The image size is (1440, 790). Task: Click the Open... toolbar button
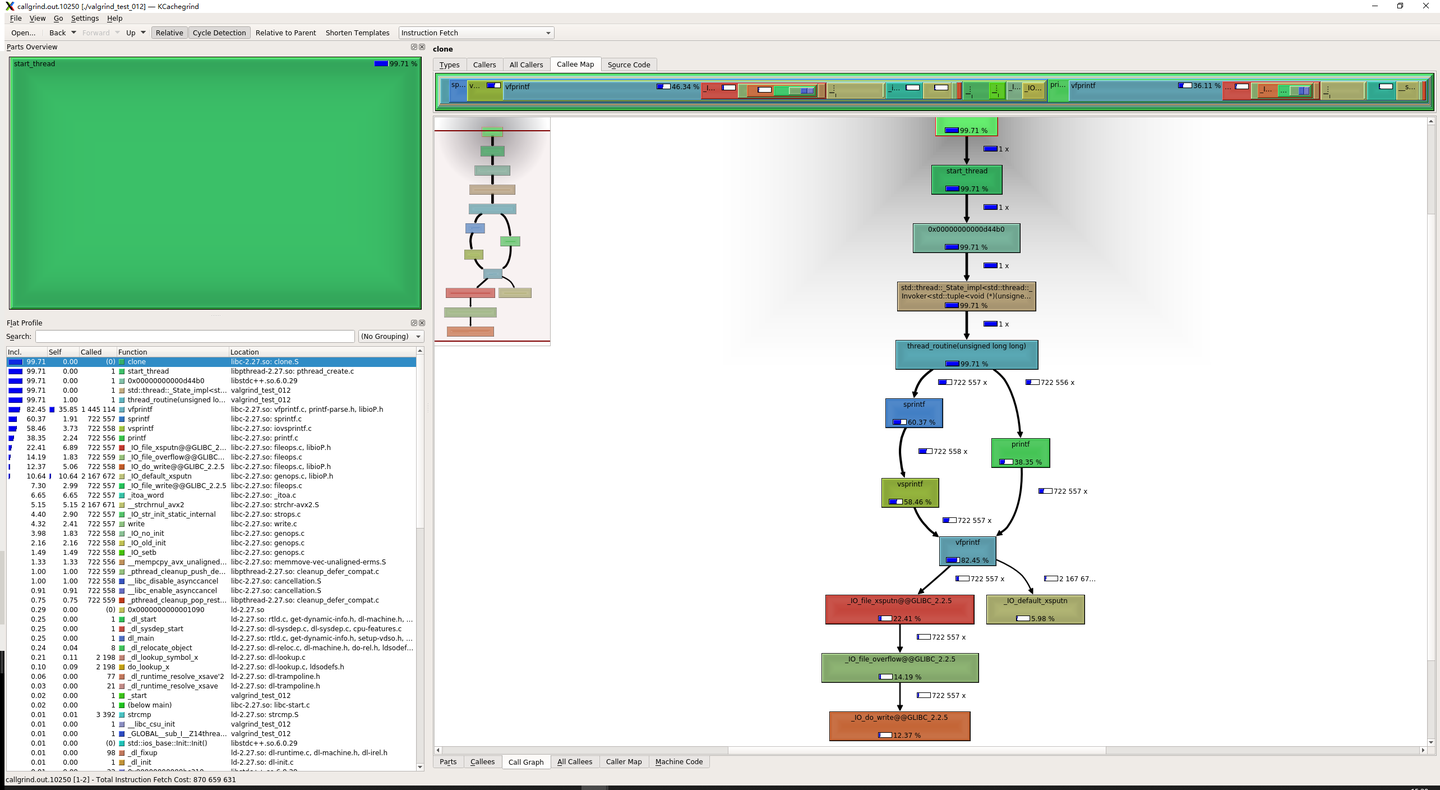[23, 33]
